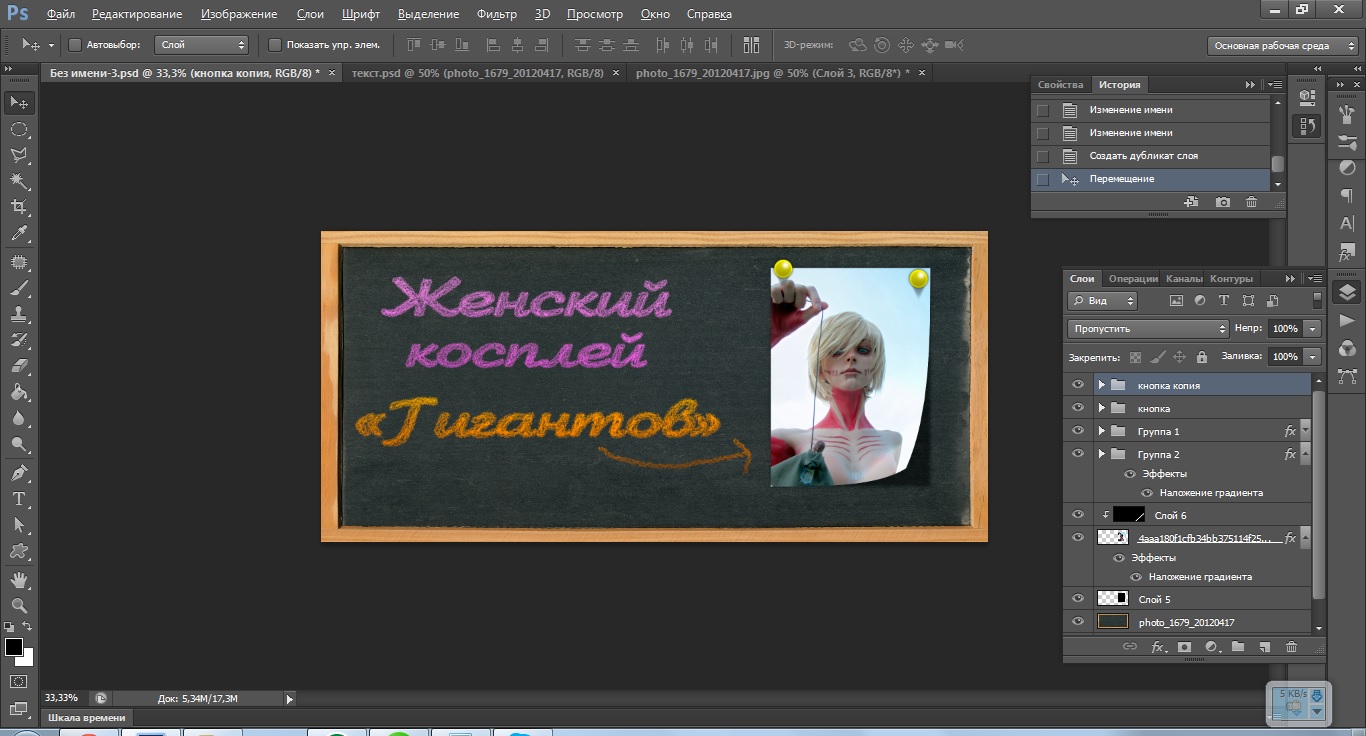Select the Hand tool

pyautogui.click(x=18, y=580)
